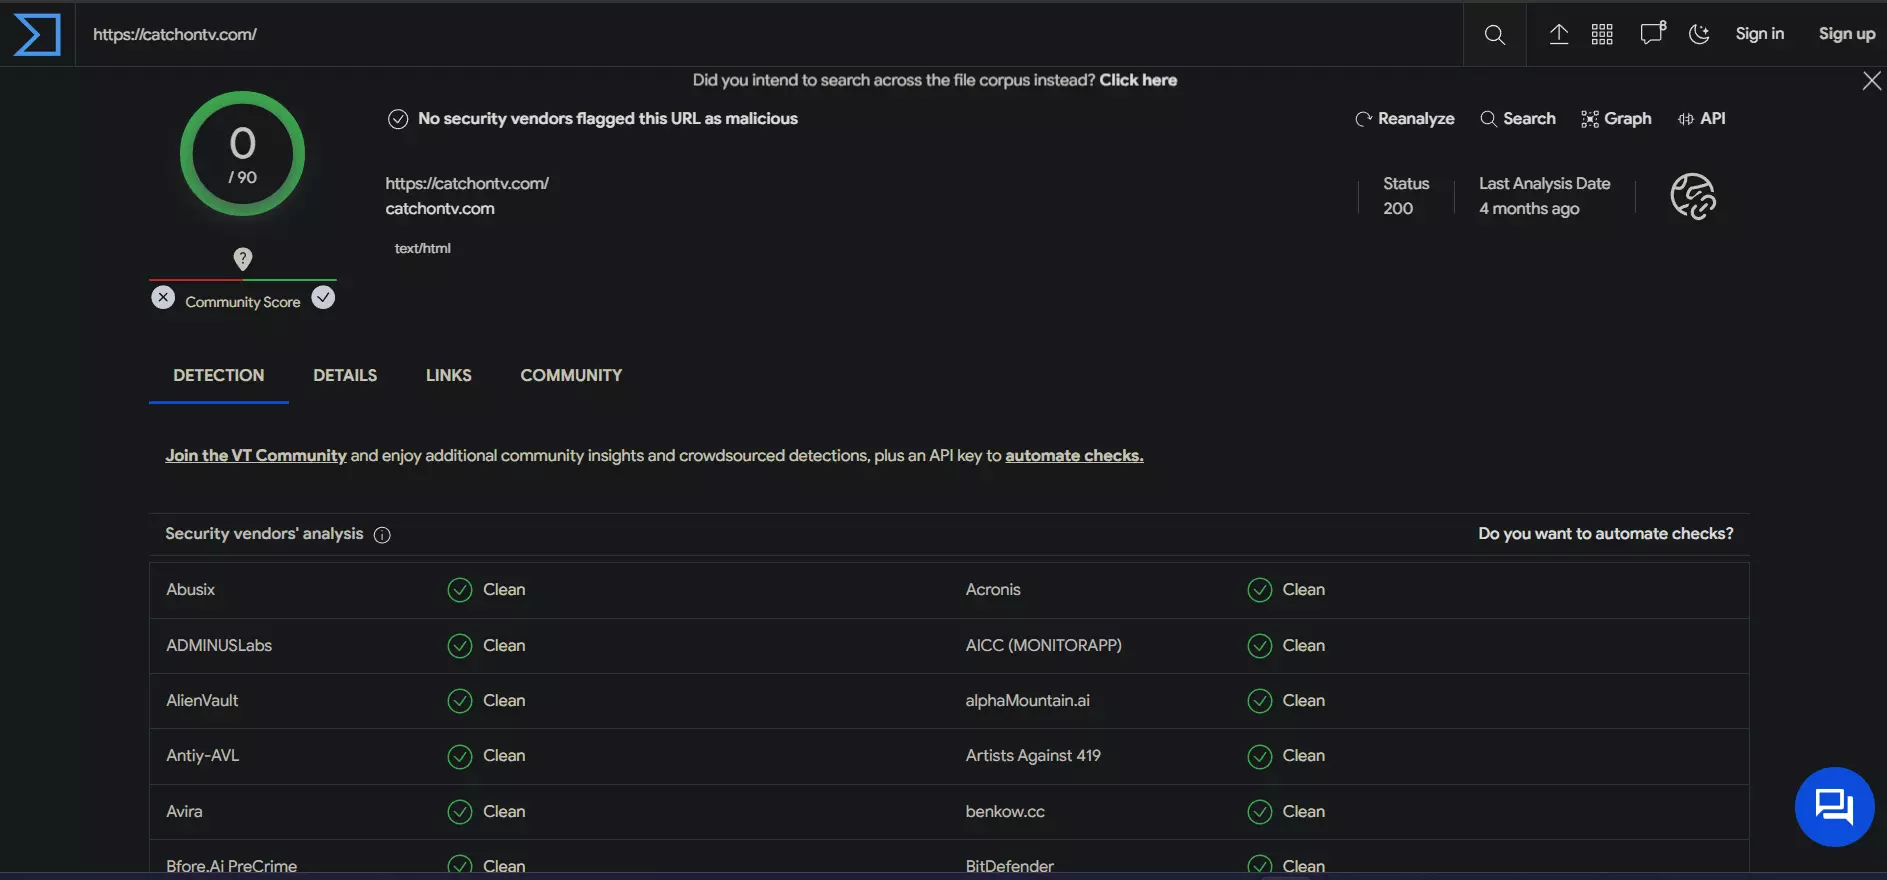Click the catchontv.com domain text

pos(440,209)
